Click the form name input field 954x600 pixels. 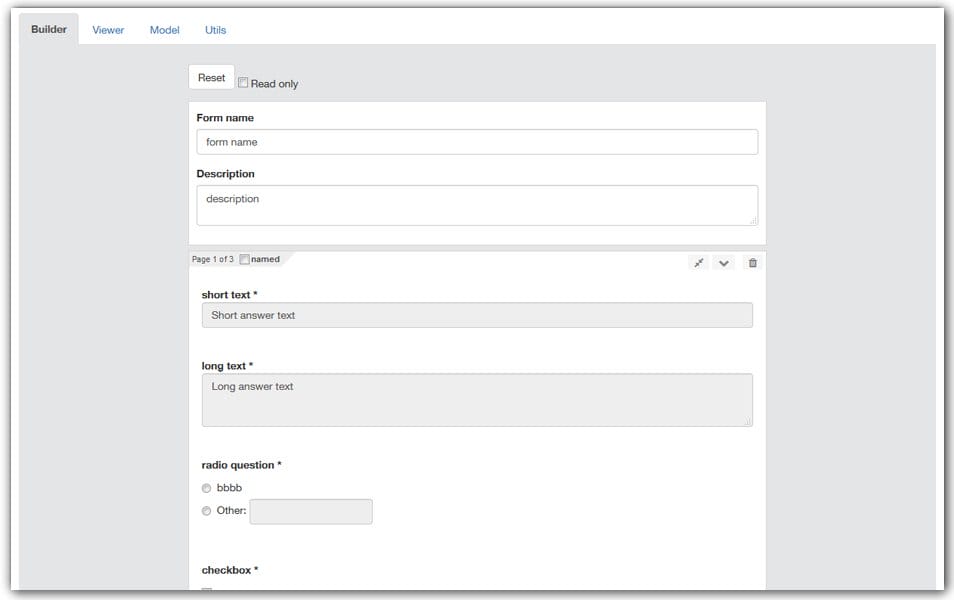[477, 141]
